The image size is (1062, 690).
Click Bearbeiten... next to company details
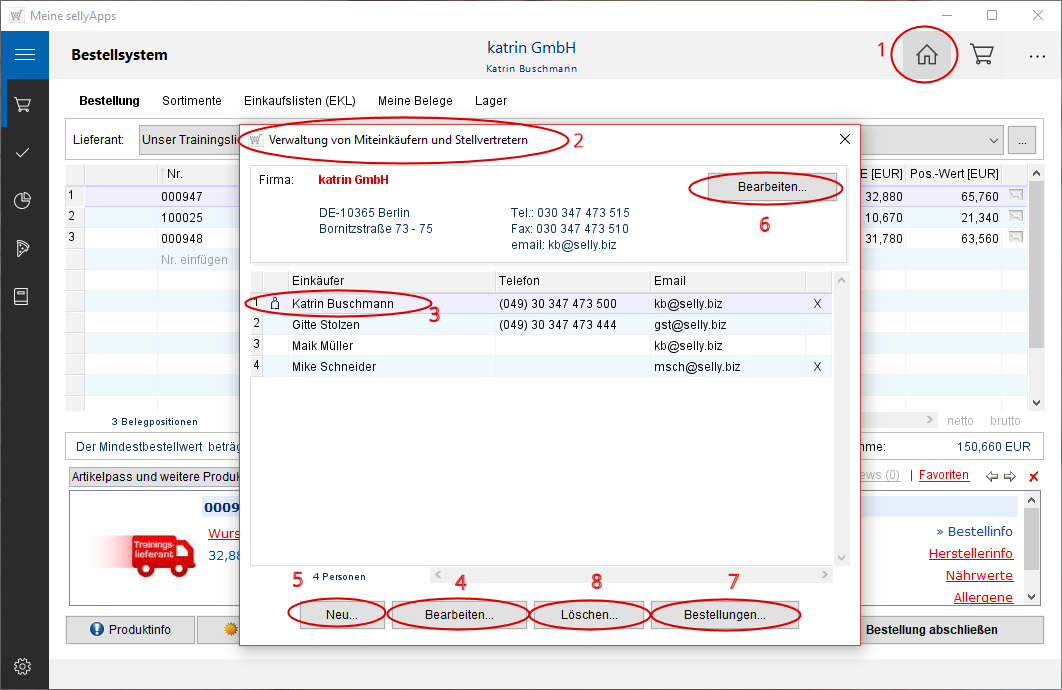[x=771, y=187]
